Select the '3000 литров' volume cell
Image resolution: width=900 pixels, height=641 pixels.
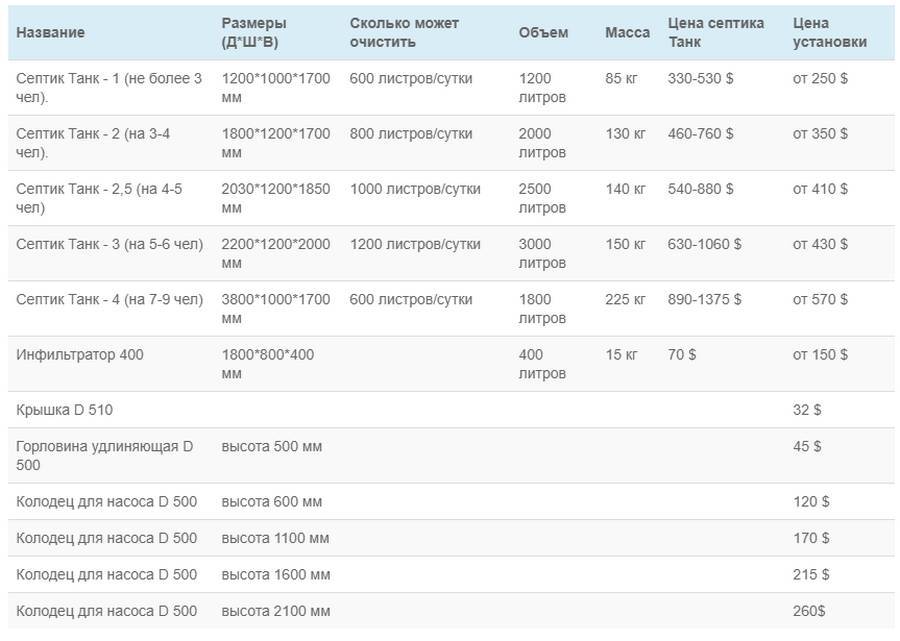(542, 254)
